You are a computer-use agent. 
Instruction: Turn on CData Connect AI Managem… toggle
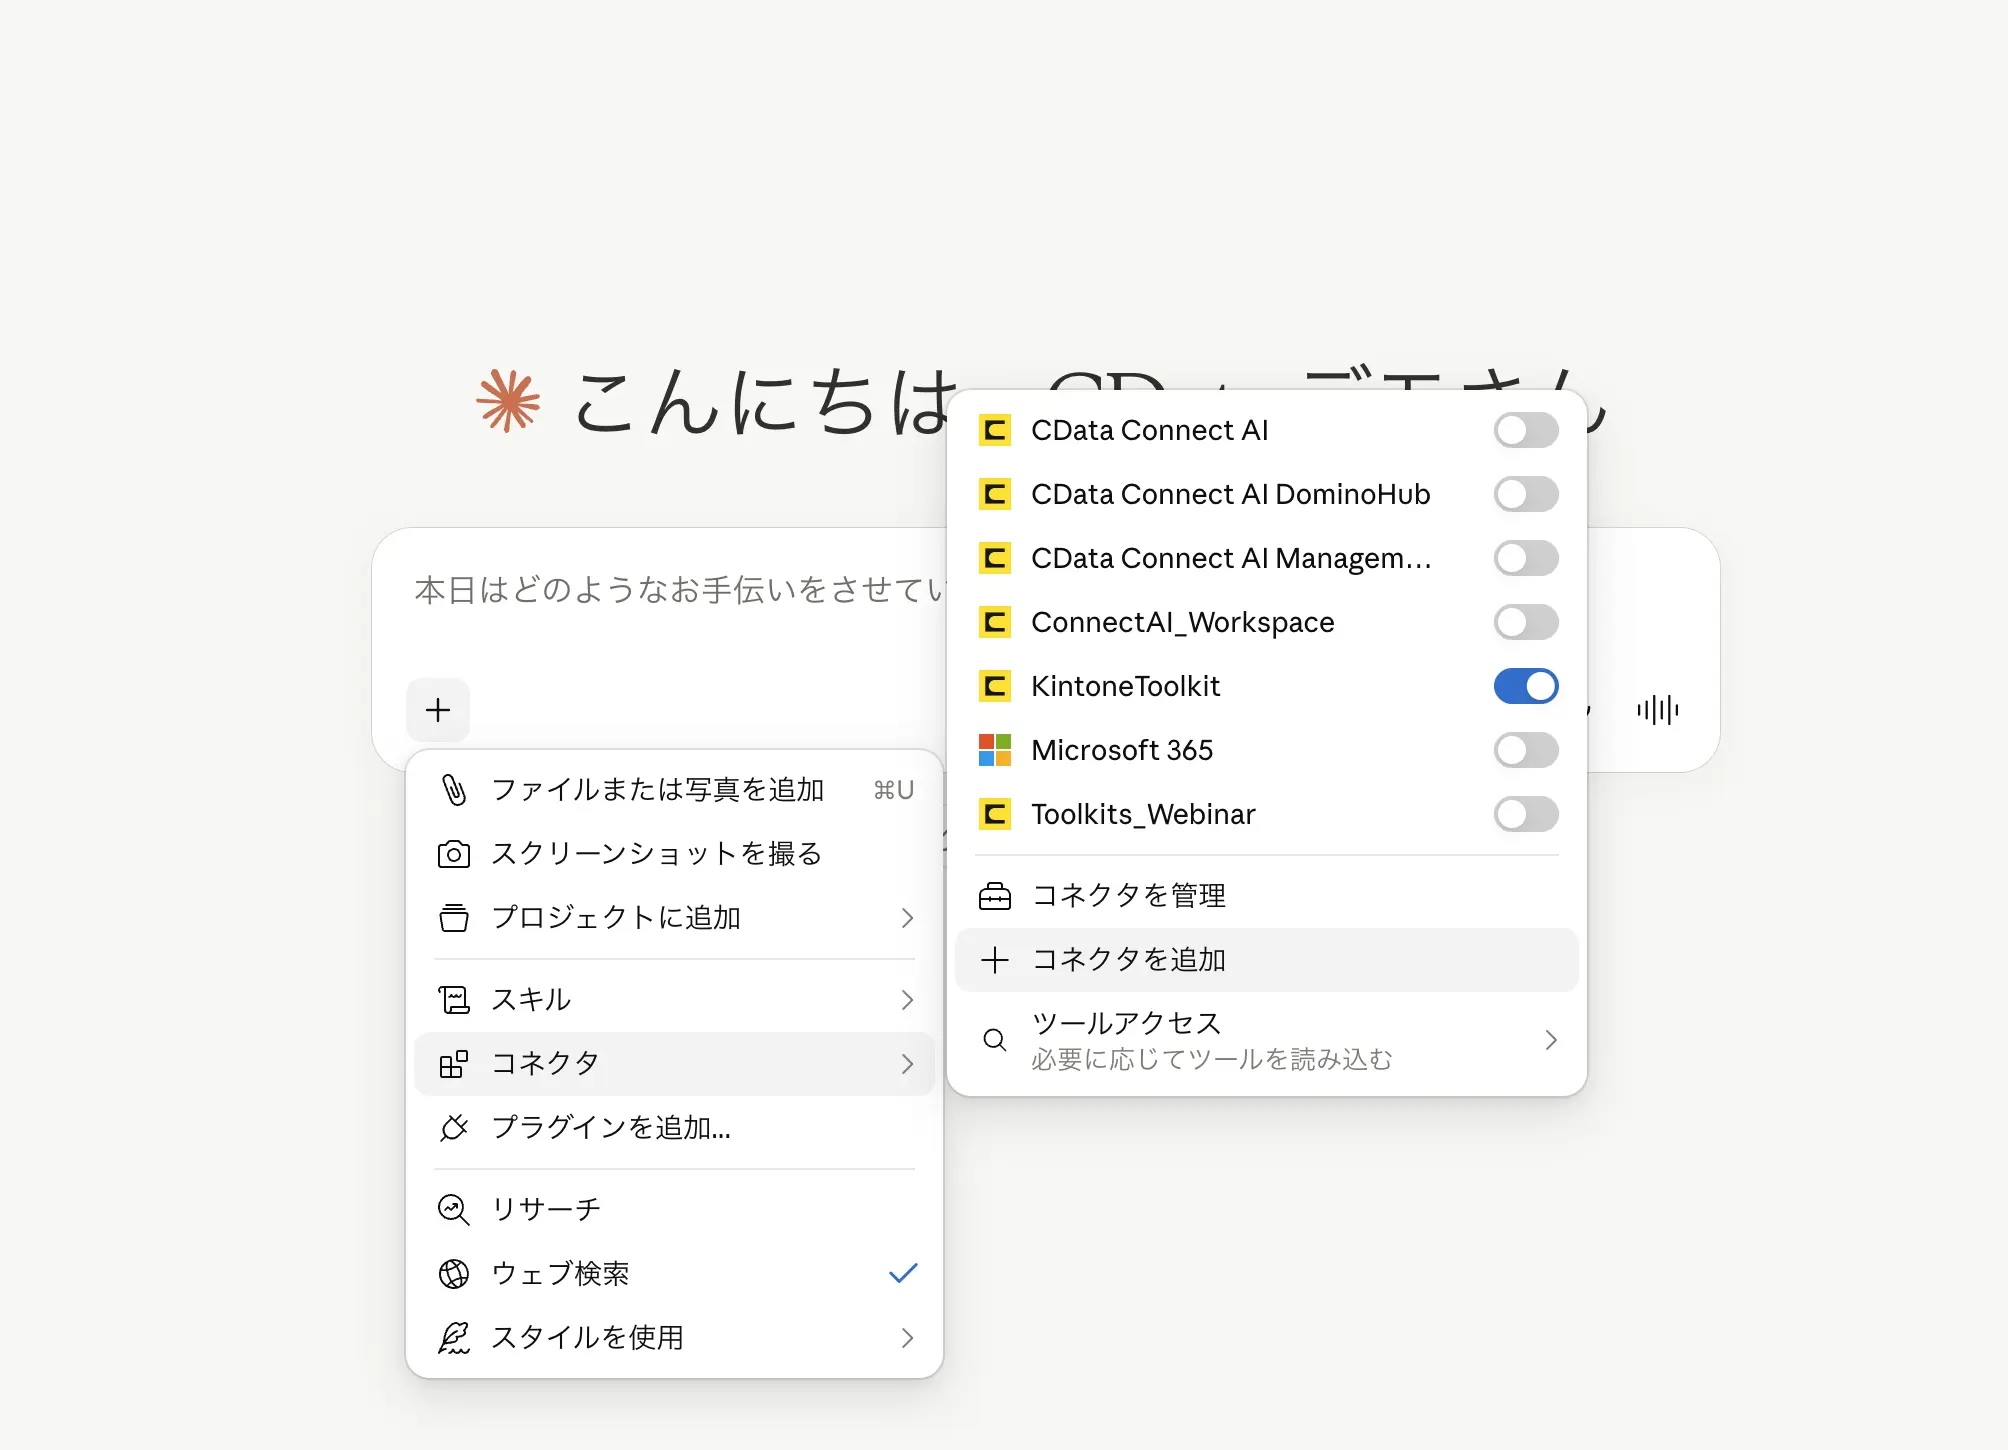[x=1526, y=558]
